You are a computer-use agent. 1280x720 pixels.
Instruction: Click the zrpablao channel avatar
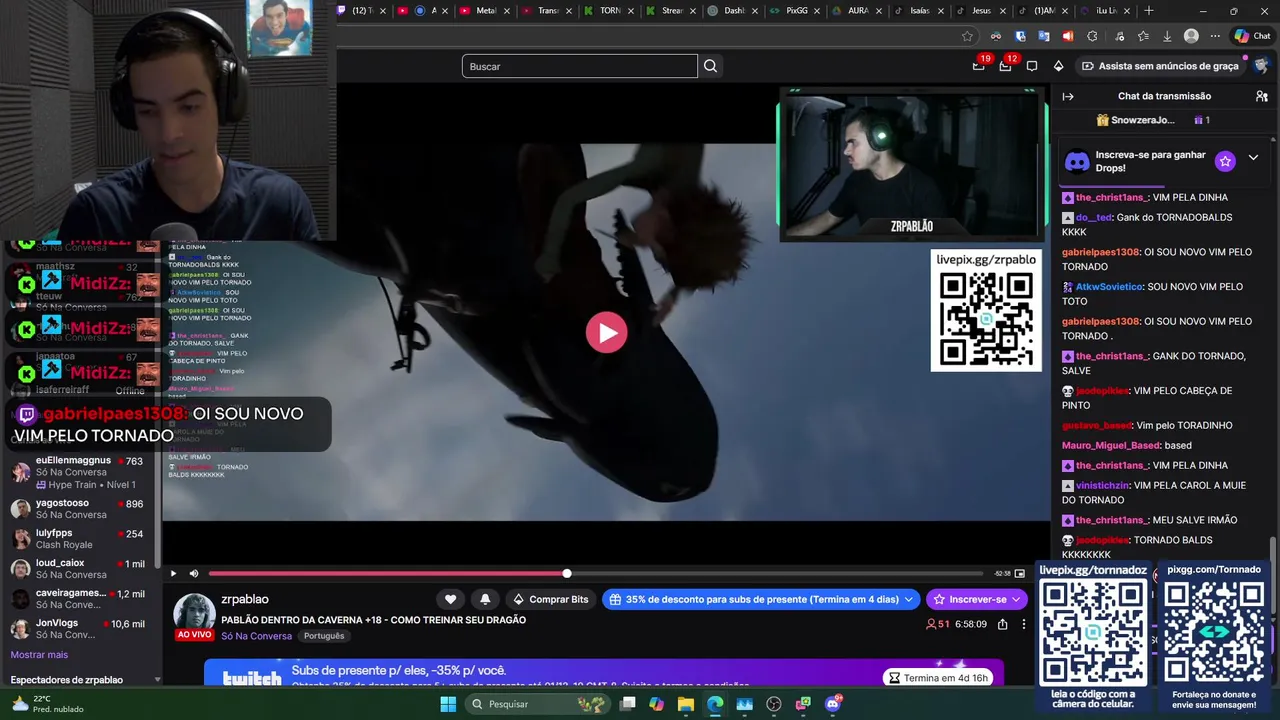point(195,612)
